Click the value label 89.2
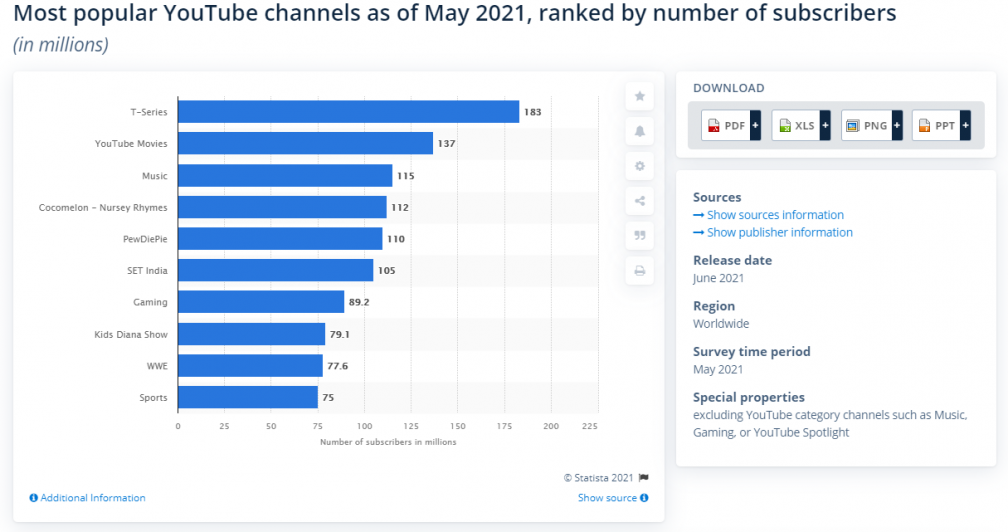The width and height of the screenshot is (1008, 532). tap(359, 302)
